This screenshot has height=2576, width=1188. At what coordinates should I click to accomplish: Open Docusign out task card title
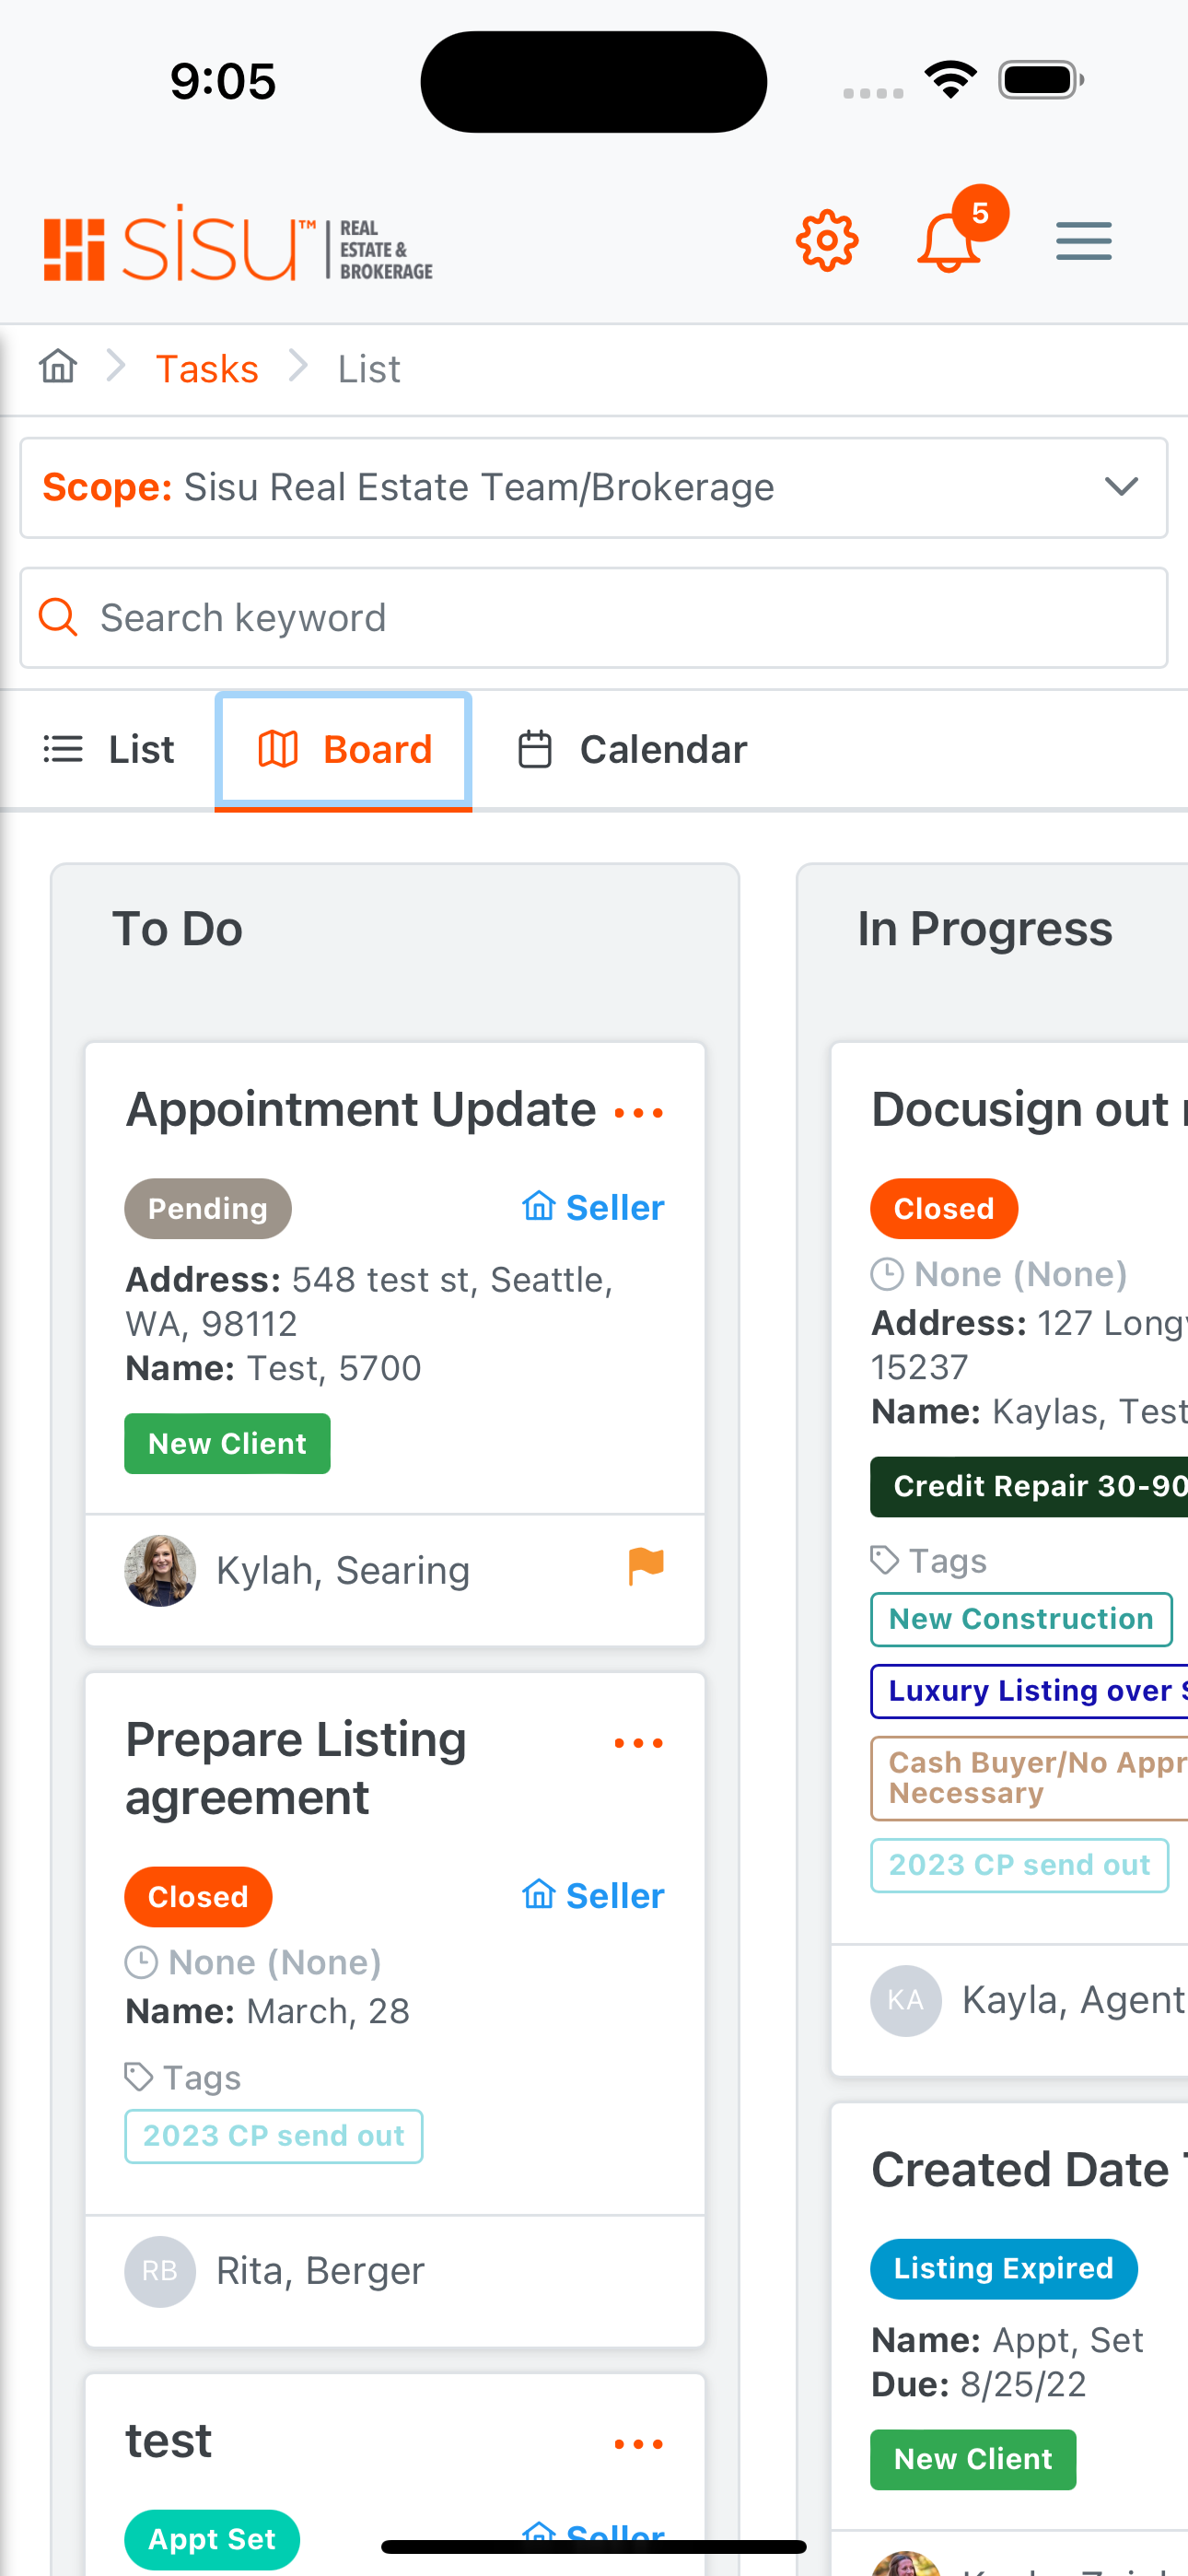(1029, 1110)
